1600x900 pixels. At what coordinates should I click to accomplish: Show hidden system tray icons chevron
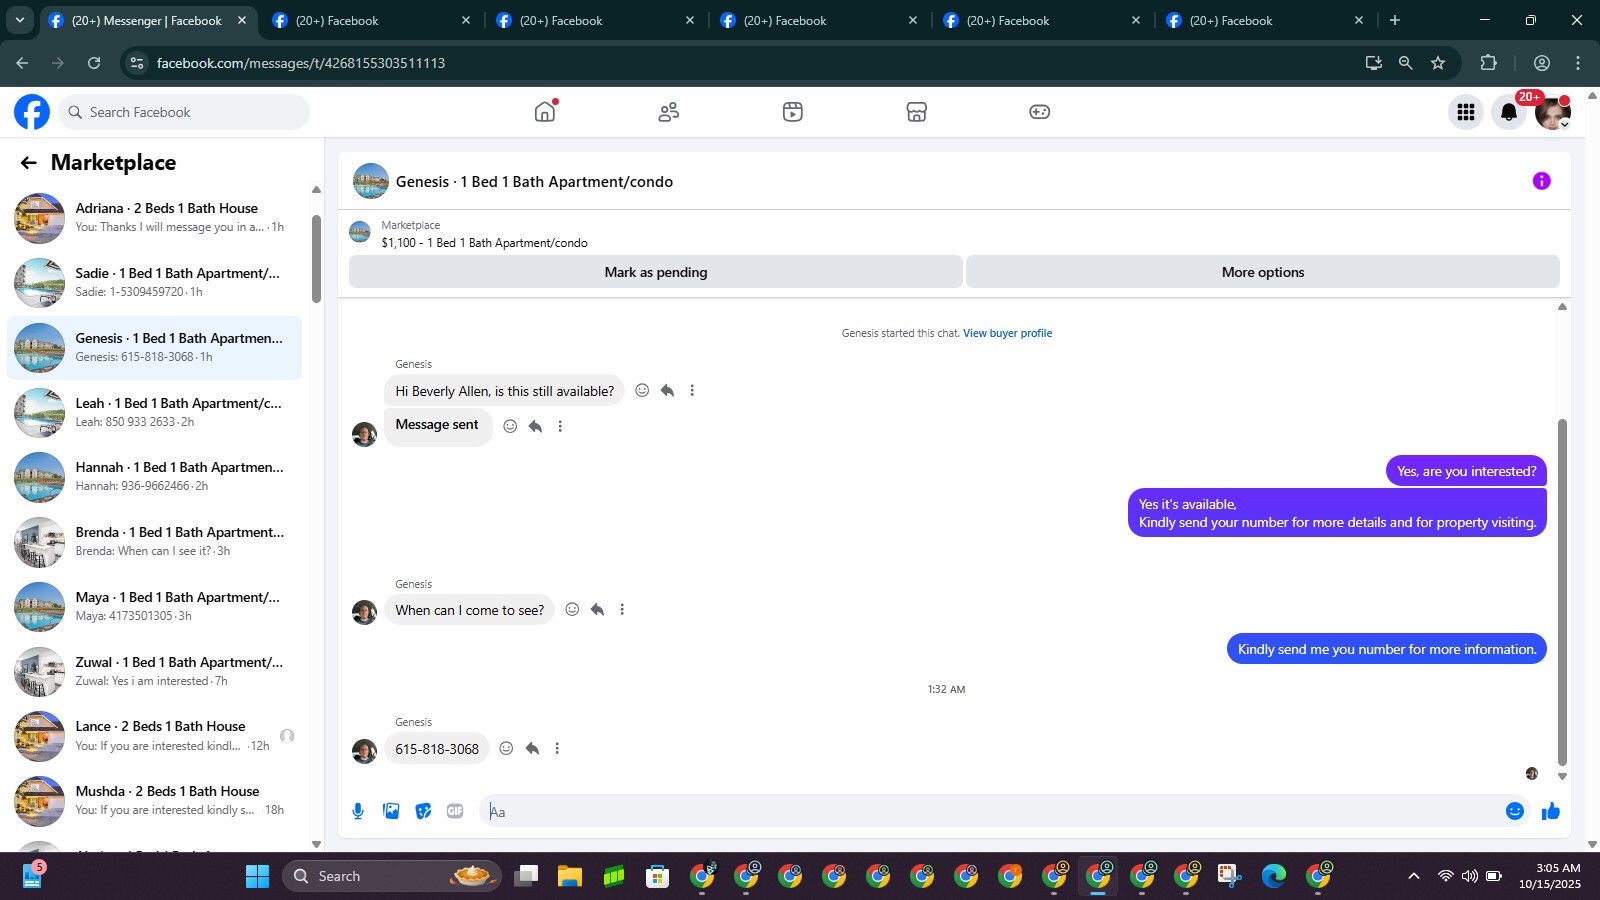pyautogui.click(x=1413, y=876)
